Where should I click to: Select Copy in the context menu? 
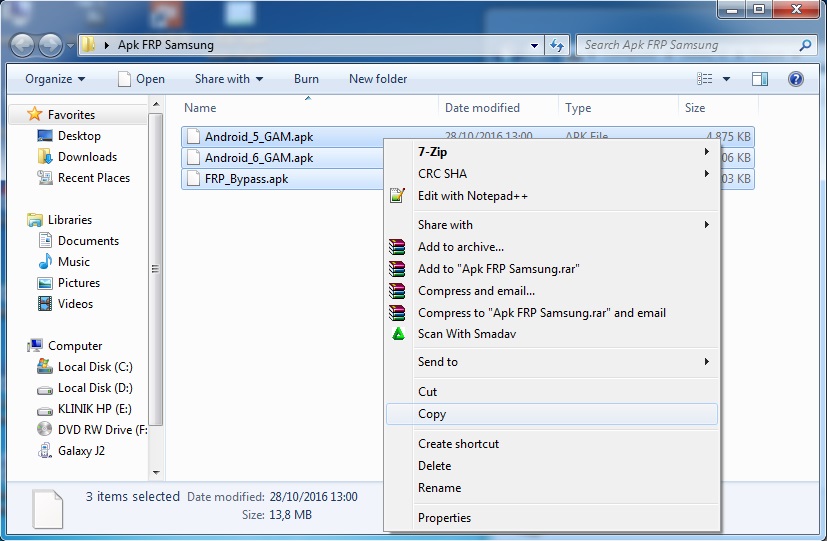tap(552, 414)
